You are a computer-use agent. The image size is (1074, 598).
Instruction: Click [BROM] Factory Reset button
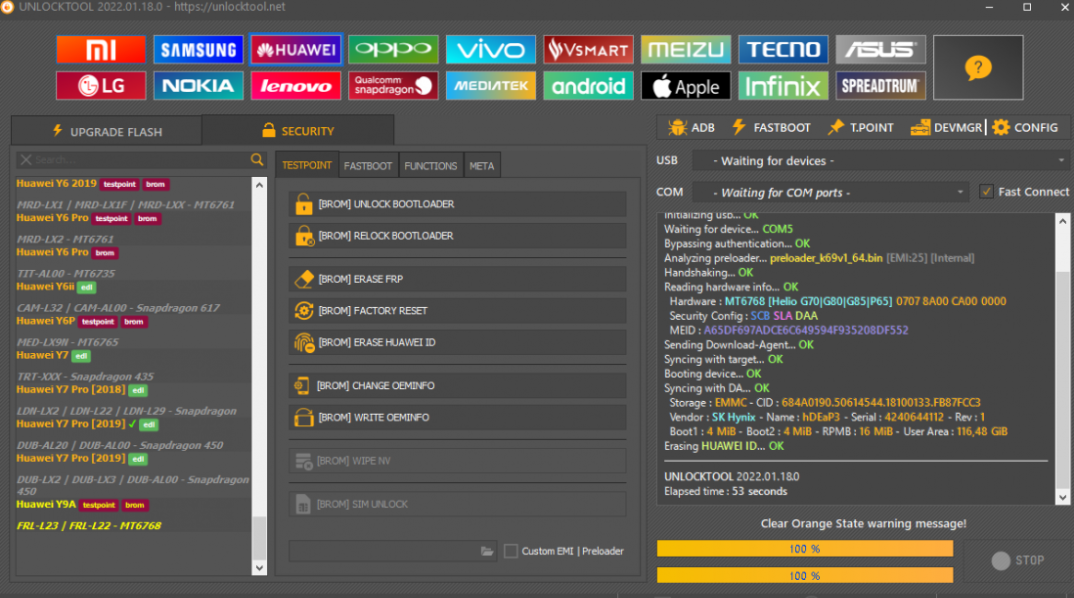click(458, 310)
